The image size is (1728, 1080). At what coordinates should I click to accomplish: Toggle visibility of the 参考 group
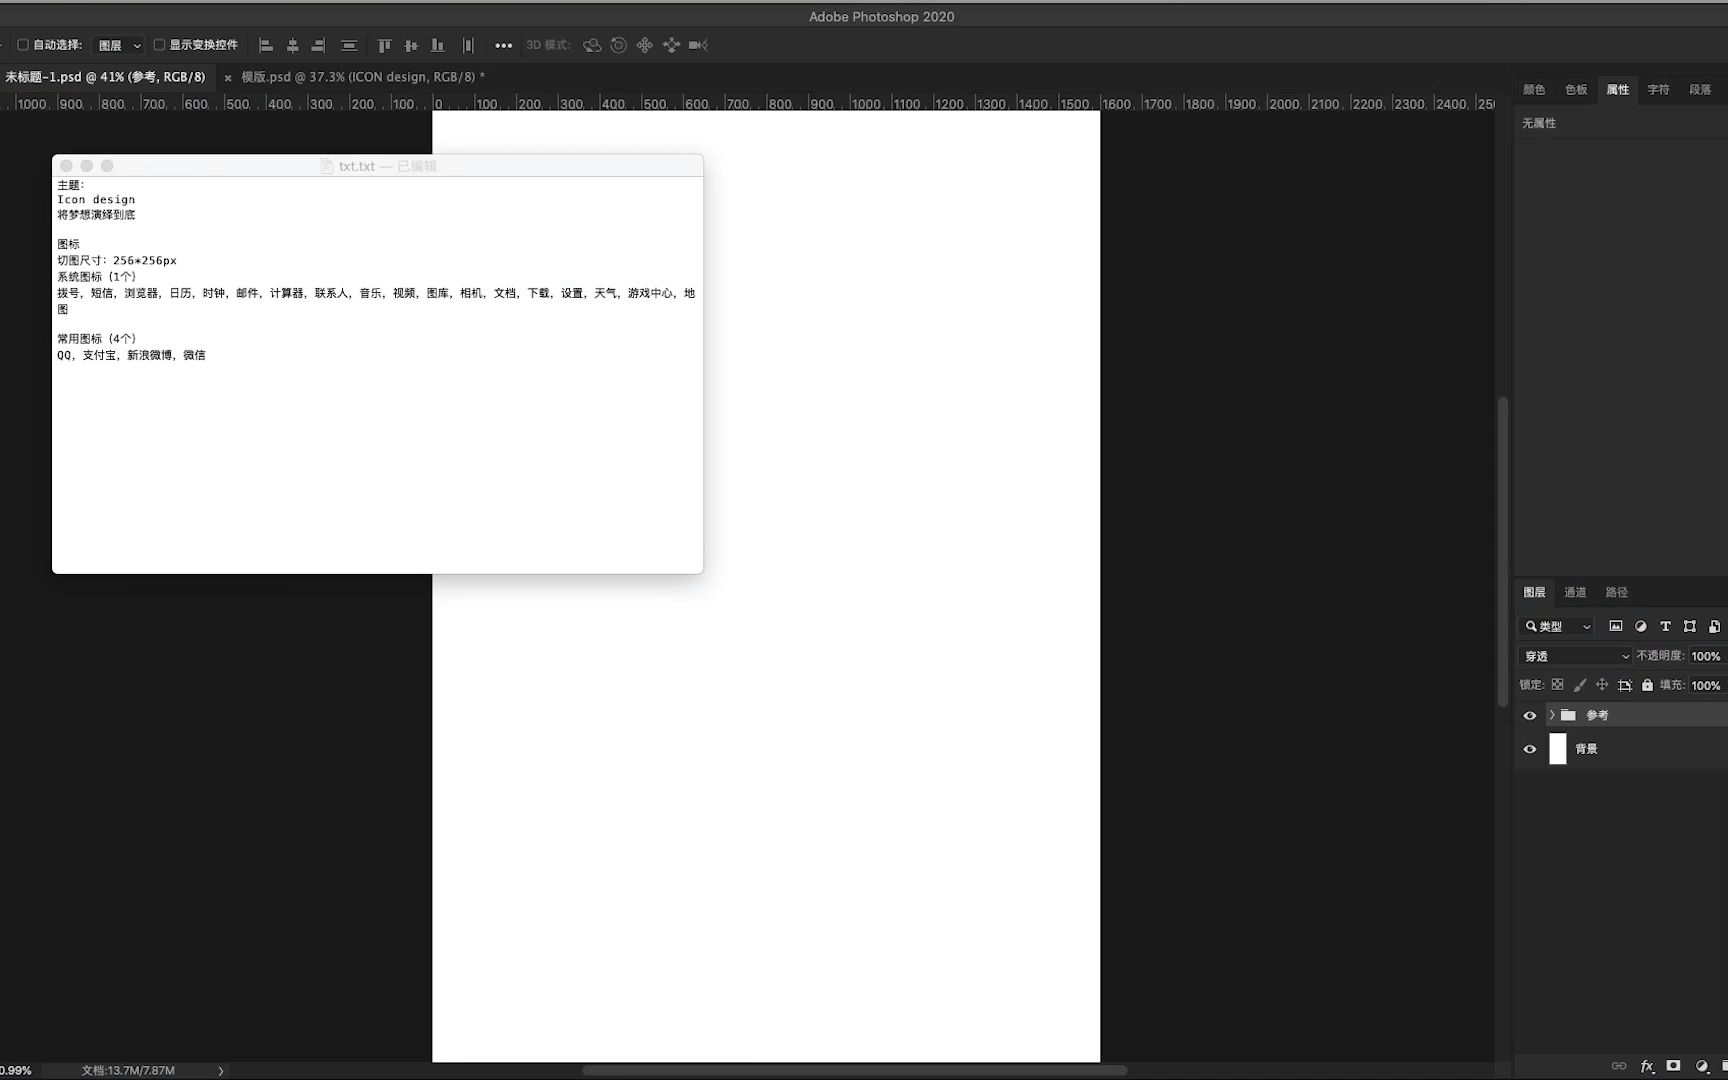point(1529,715)
